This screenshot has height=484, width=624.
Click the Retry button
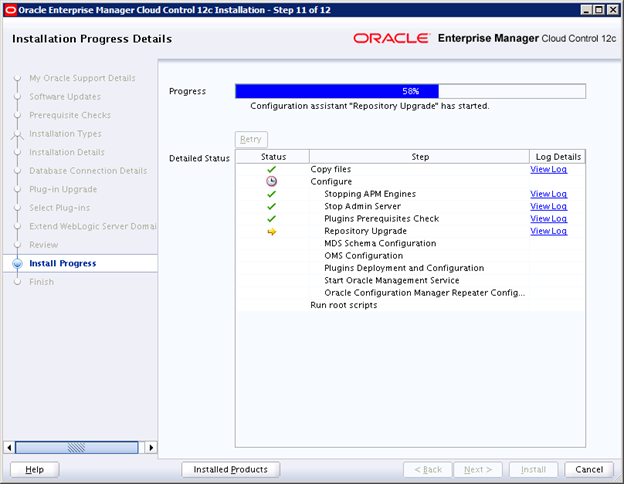(251, 139)
